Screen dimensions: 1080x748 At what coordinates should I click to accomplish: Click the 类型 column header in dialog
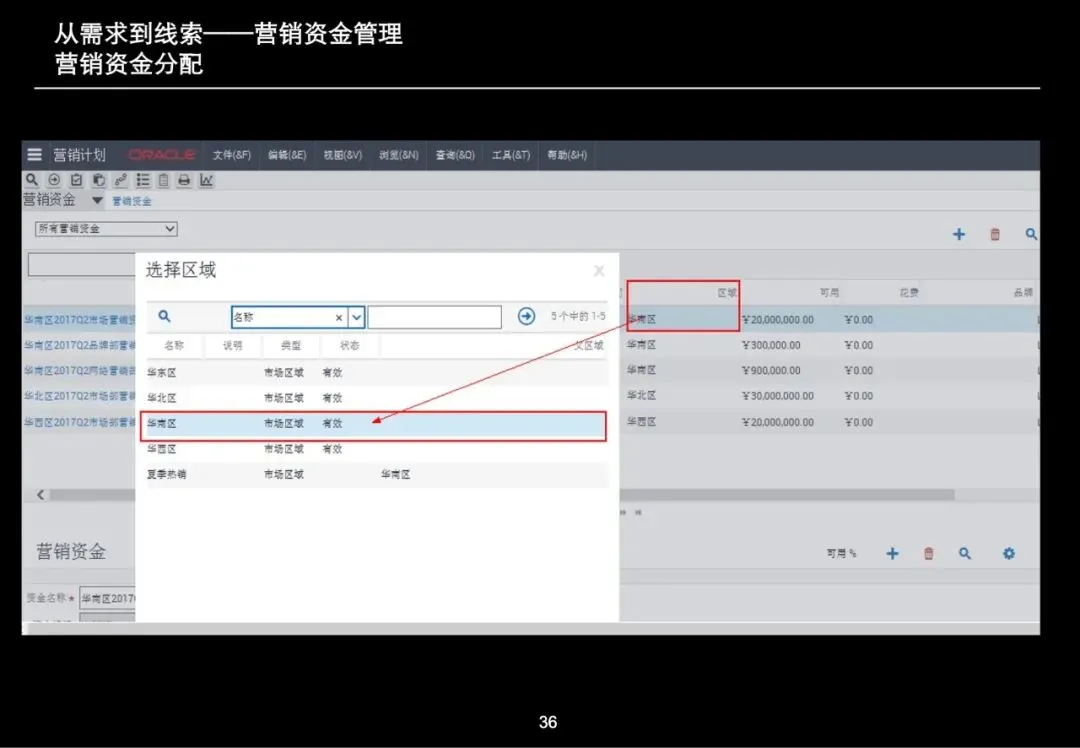(x=291, y=345)
